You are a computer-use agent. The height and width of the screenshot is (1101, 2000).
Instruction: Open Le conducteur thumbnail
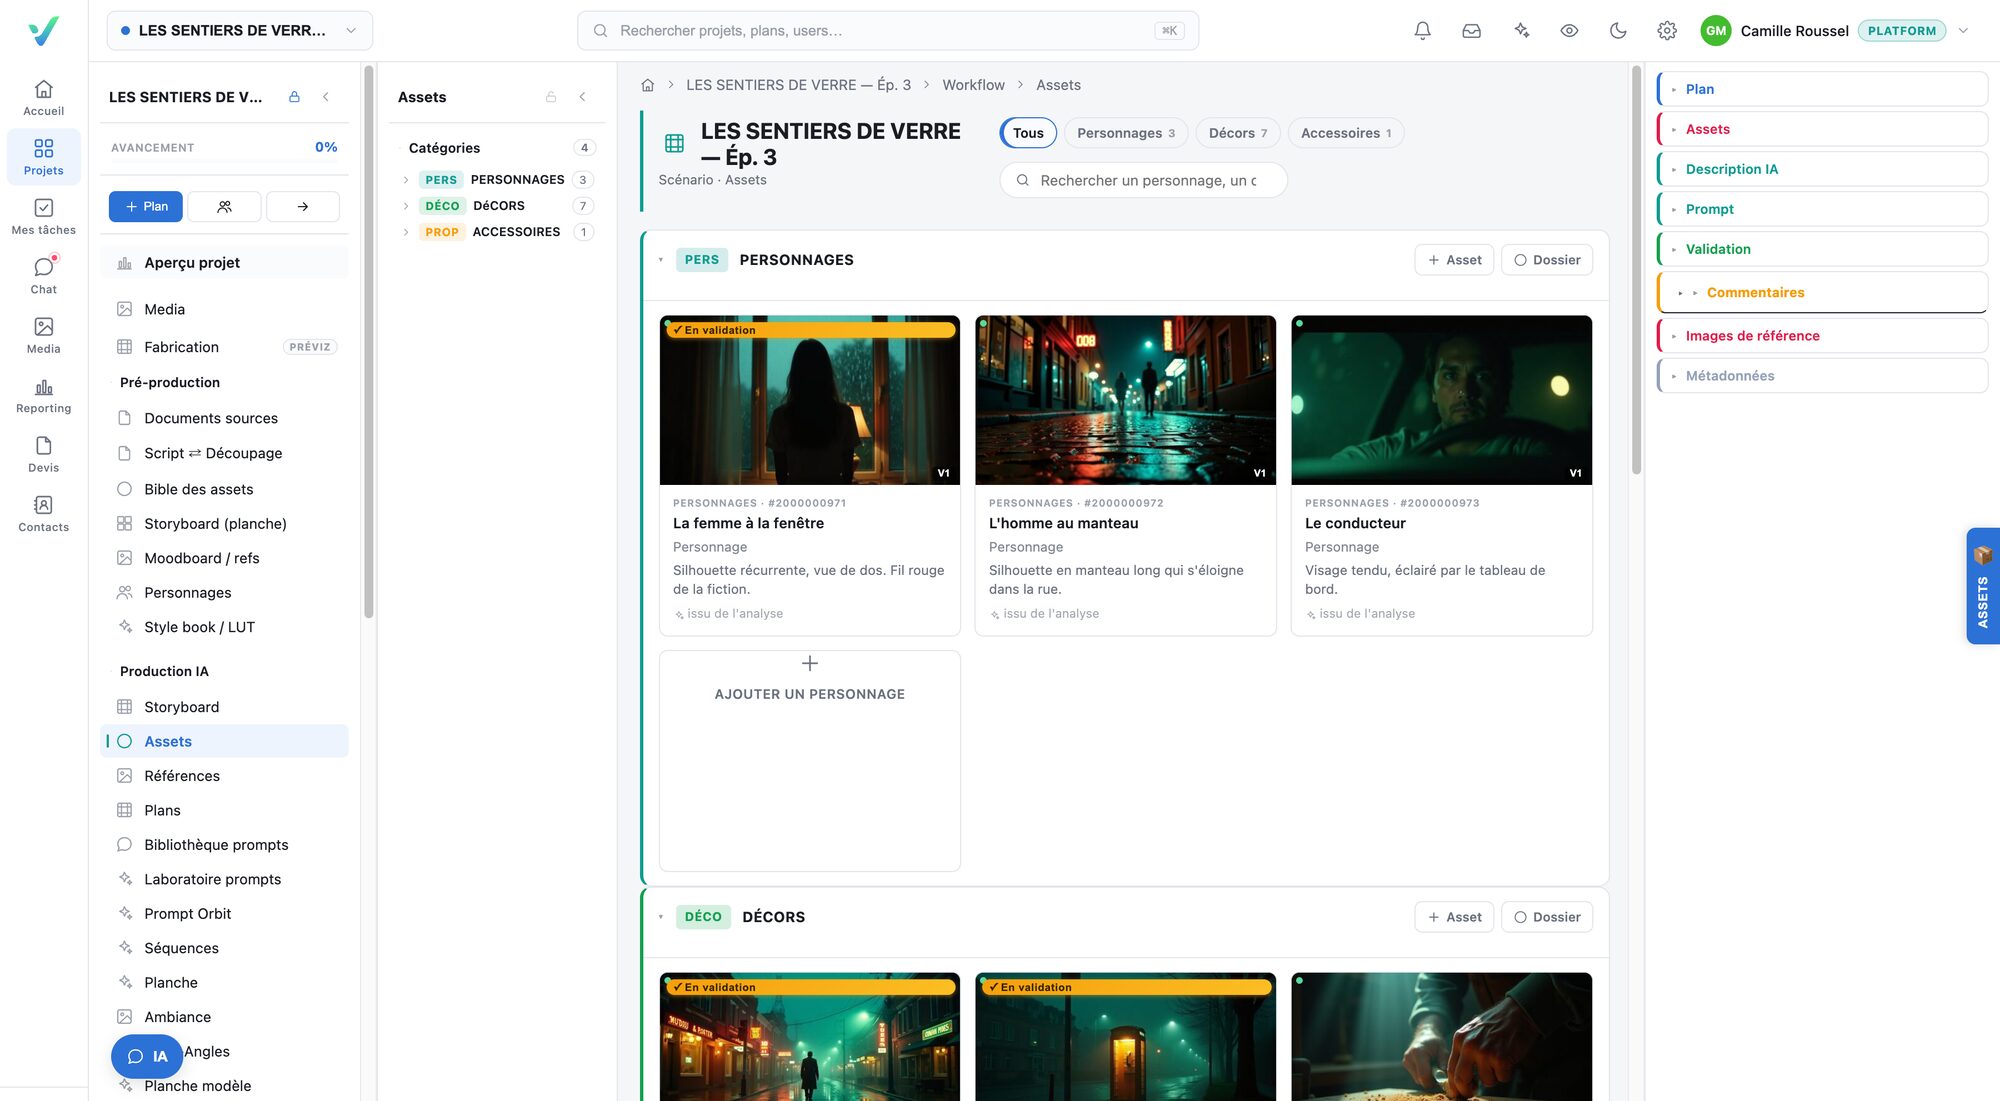click(1442, 400)
